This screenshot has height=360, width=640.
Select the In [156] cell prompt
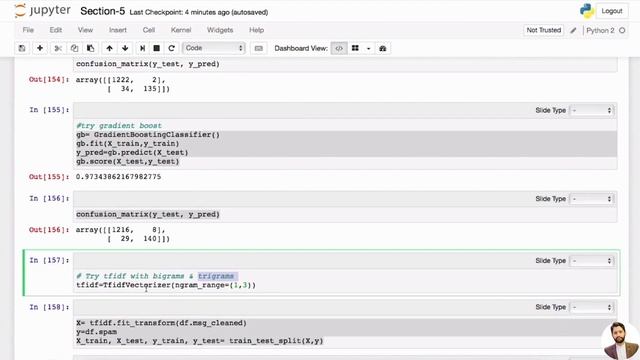(x=49, y=198)
